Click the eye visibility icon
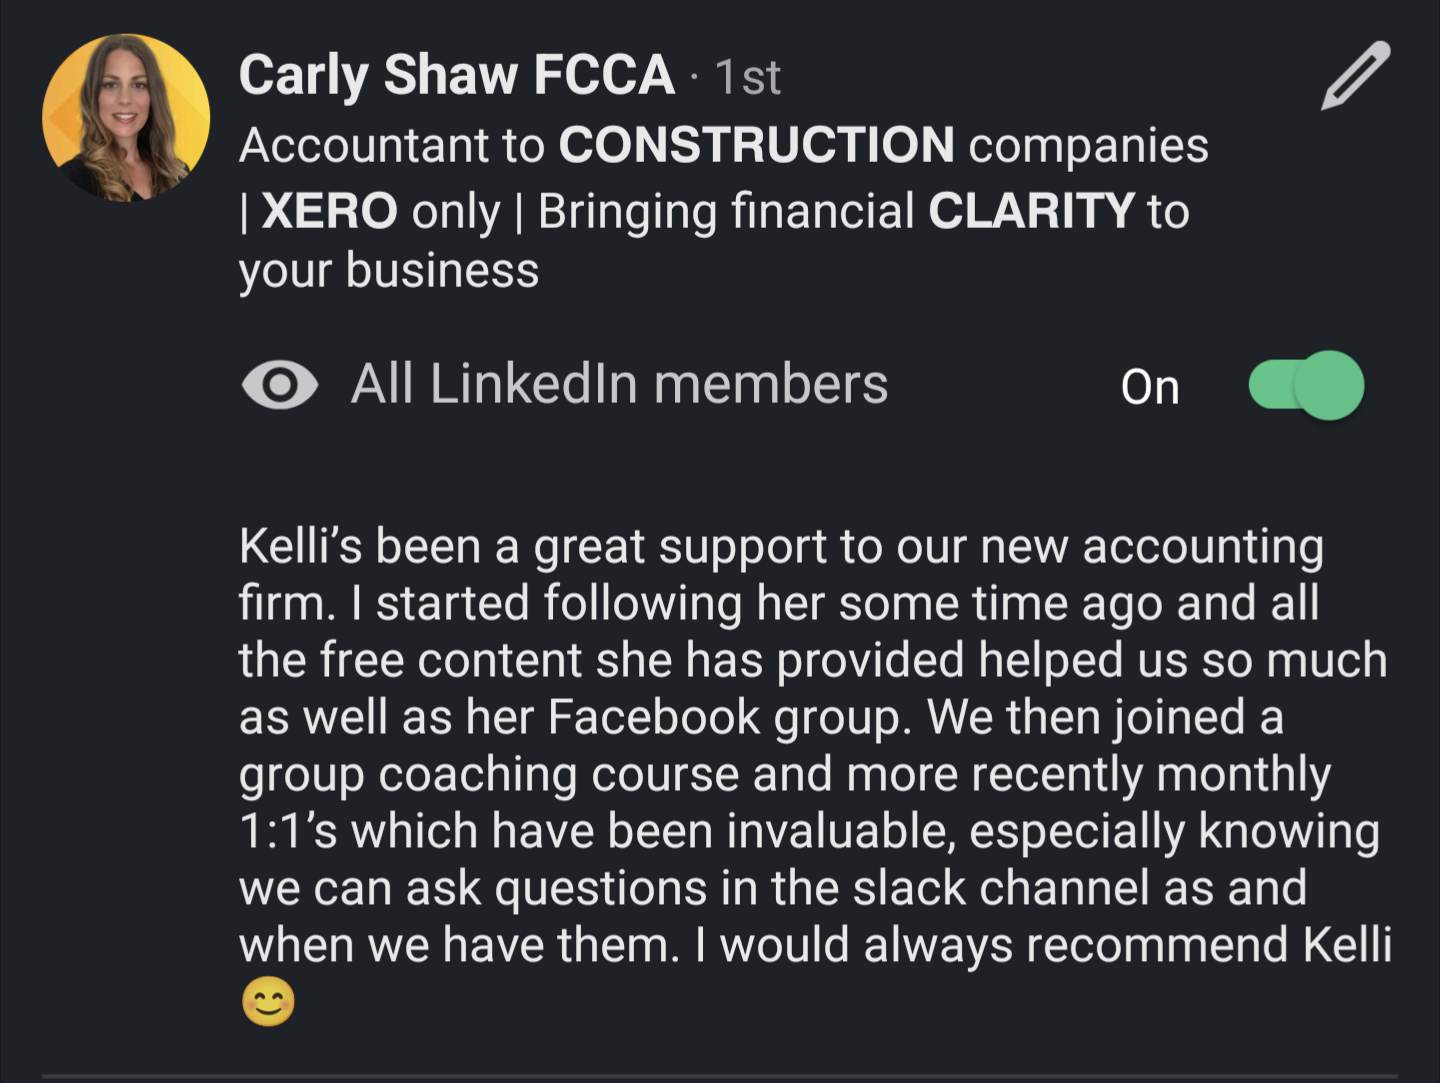The height and width of the screenshot is (1083, 1440). coord(279,385)
